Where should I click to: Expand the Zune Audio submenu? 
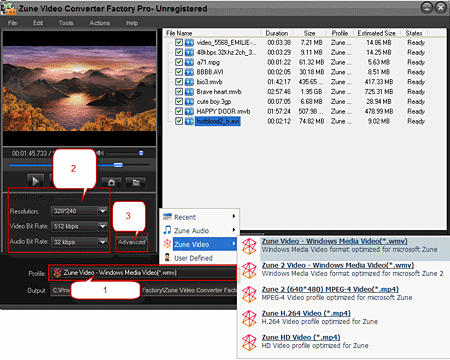tap(234, 230)
